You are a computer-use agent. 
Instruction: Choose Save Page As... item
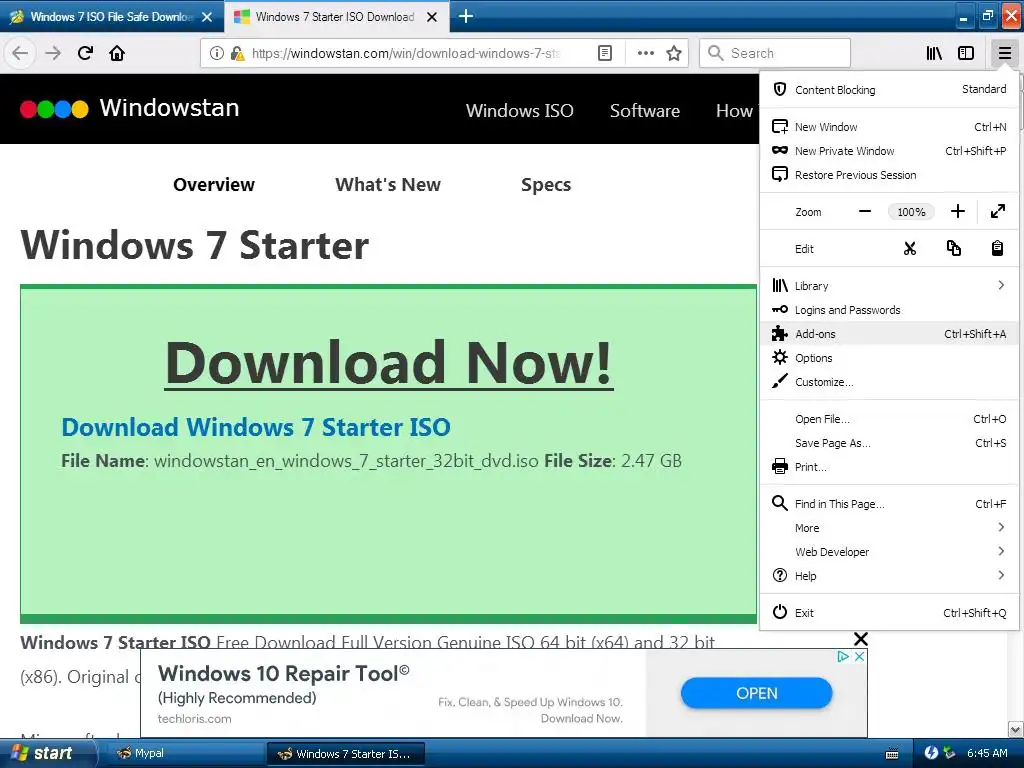coord(889,443)
